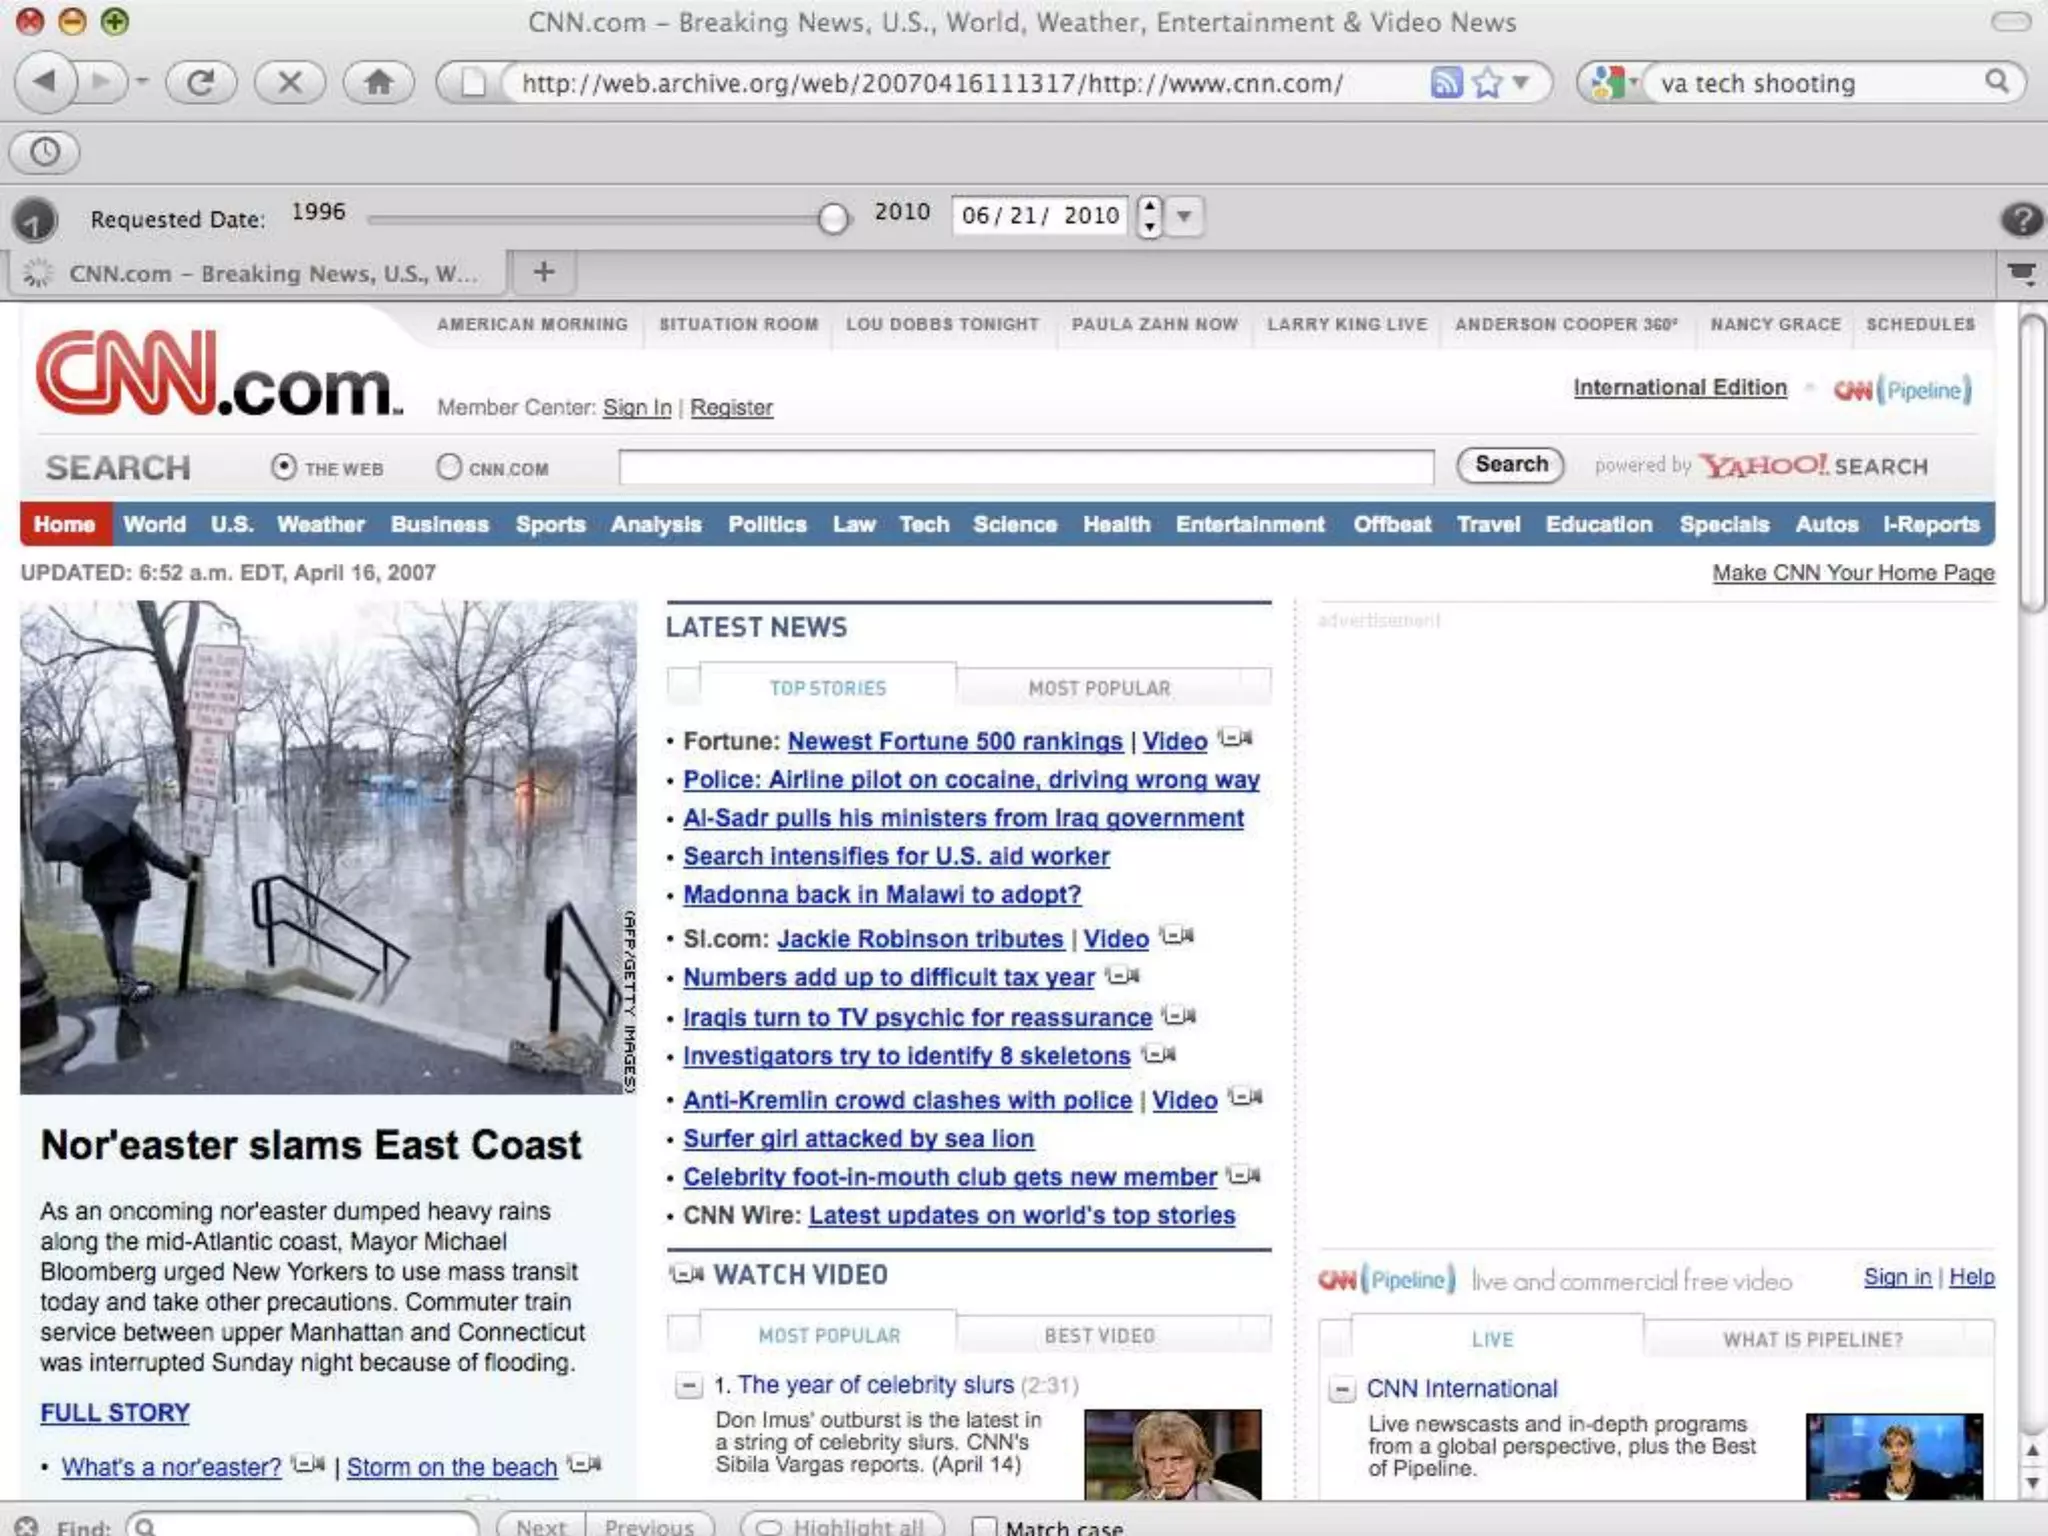The width and height of the screenshot is (2048, 1536).
Task: Collapse "The year of celebrity slurs" video item
Action: 688,1386
